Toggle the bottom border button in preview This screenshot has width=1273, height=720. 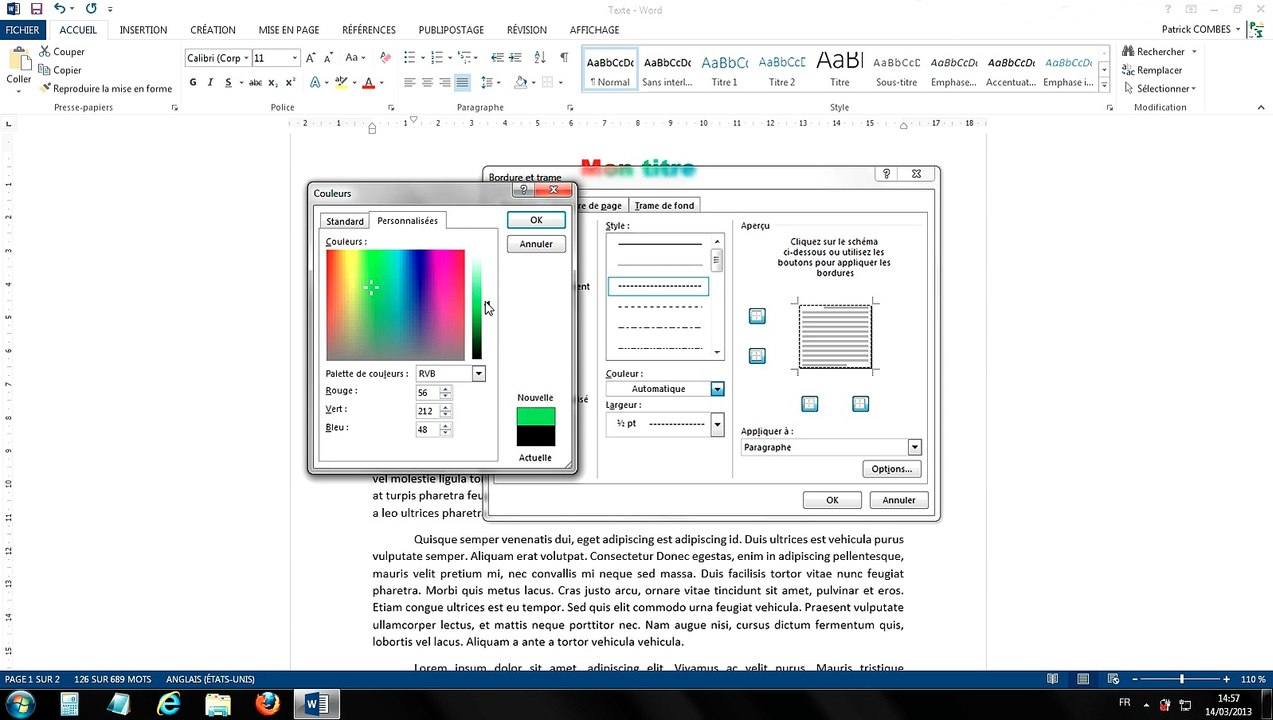tap(757, 355)
